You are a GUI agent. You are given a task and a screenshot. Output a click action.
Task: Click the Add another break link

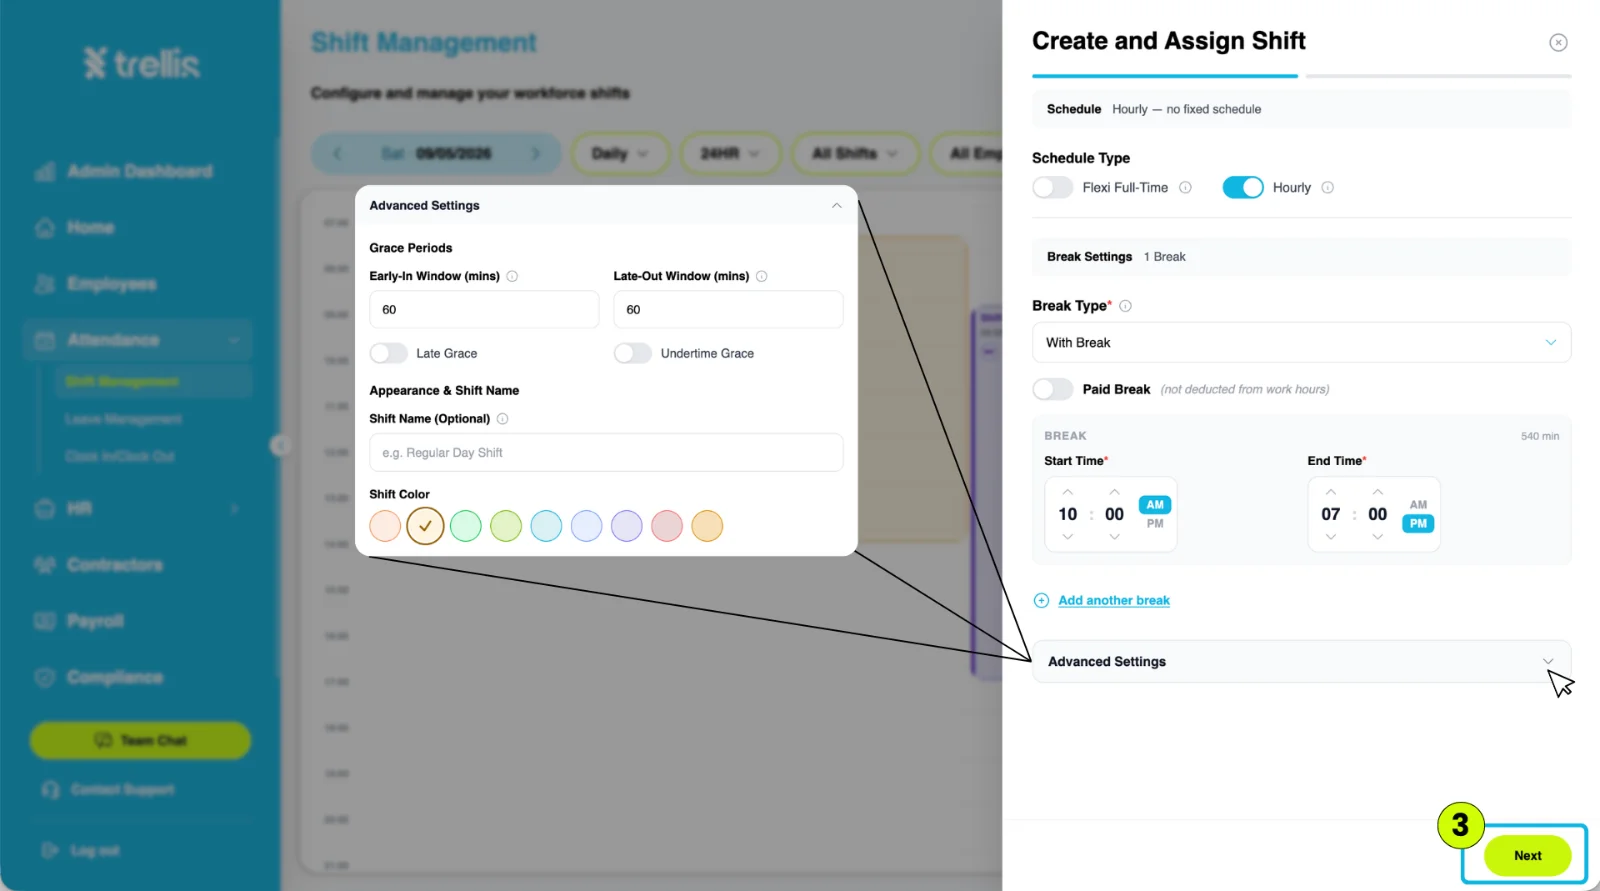[x=1114, y=600]
